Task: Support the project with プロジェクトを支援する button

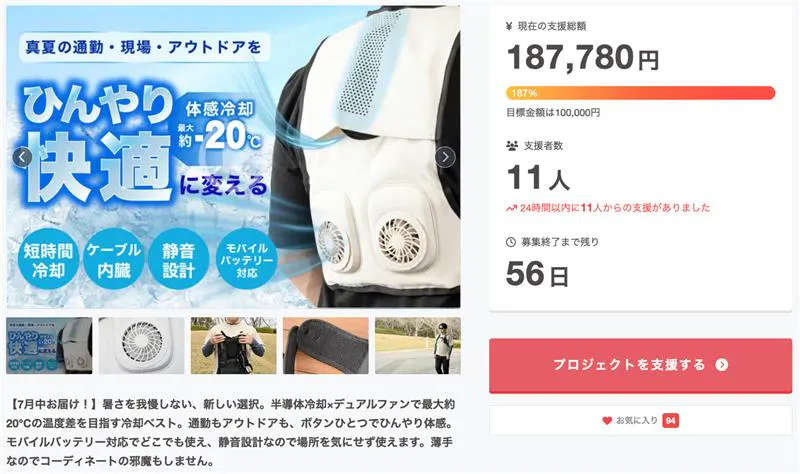Action: tap(640, 365)
